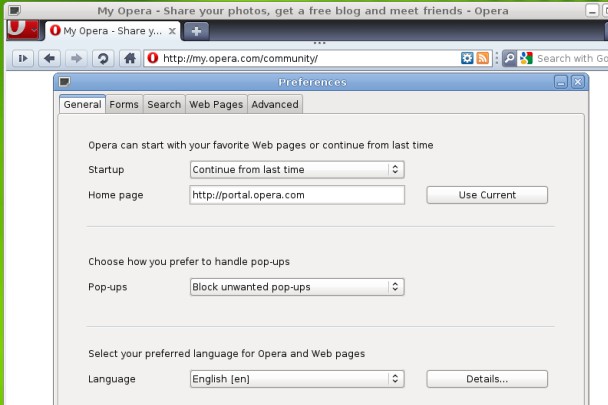Minimize the Opera browser window
The height and width of the screenshot is (405, 608).
point(592,11)
